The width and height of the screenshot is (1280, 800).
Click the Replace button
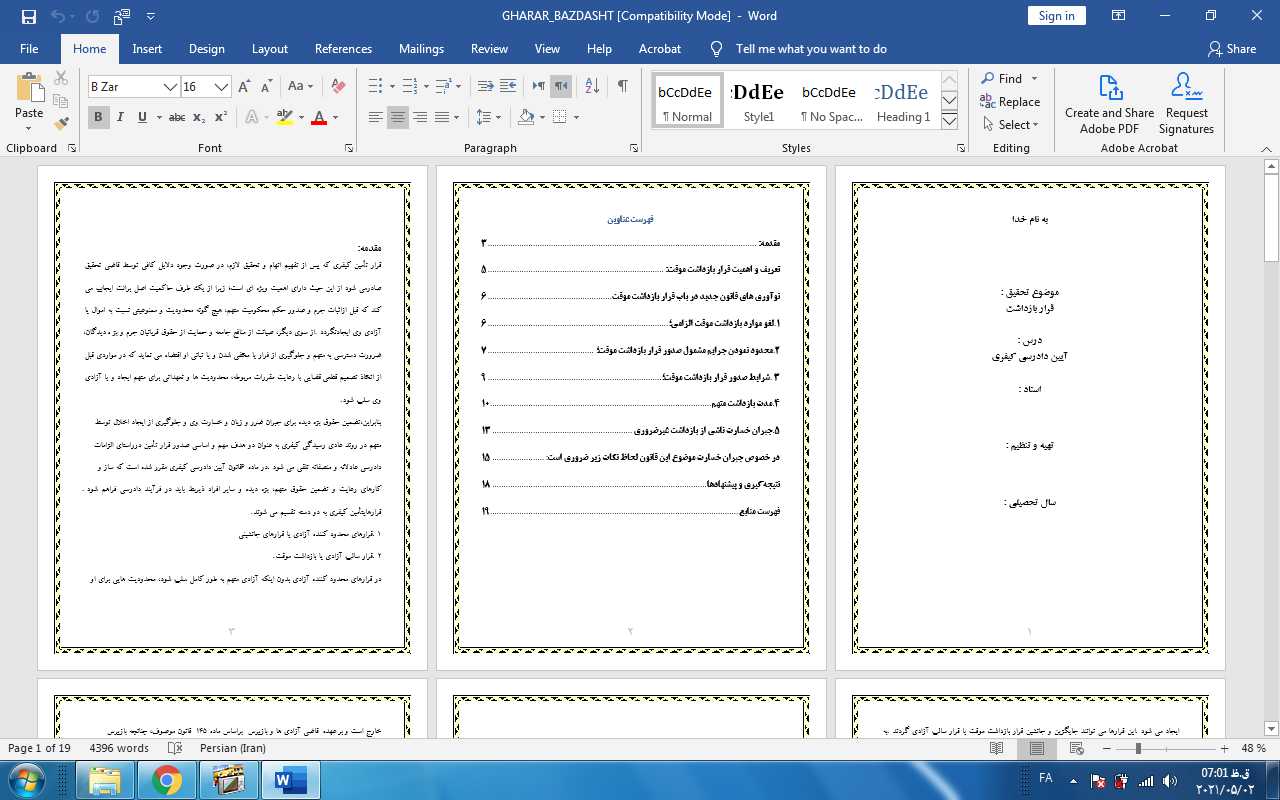click(1010, 101)
